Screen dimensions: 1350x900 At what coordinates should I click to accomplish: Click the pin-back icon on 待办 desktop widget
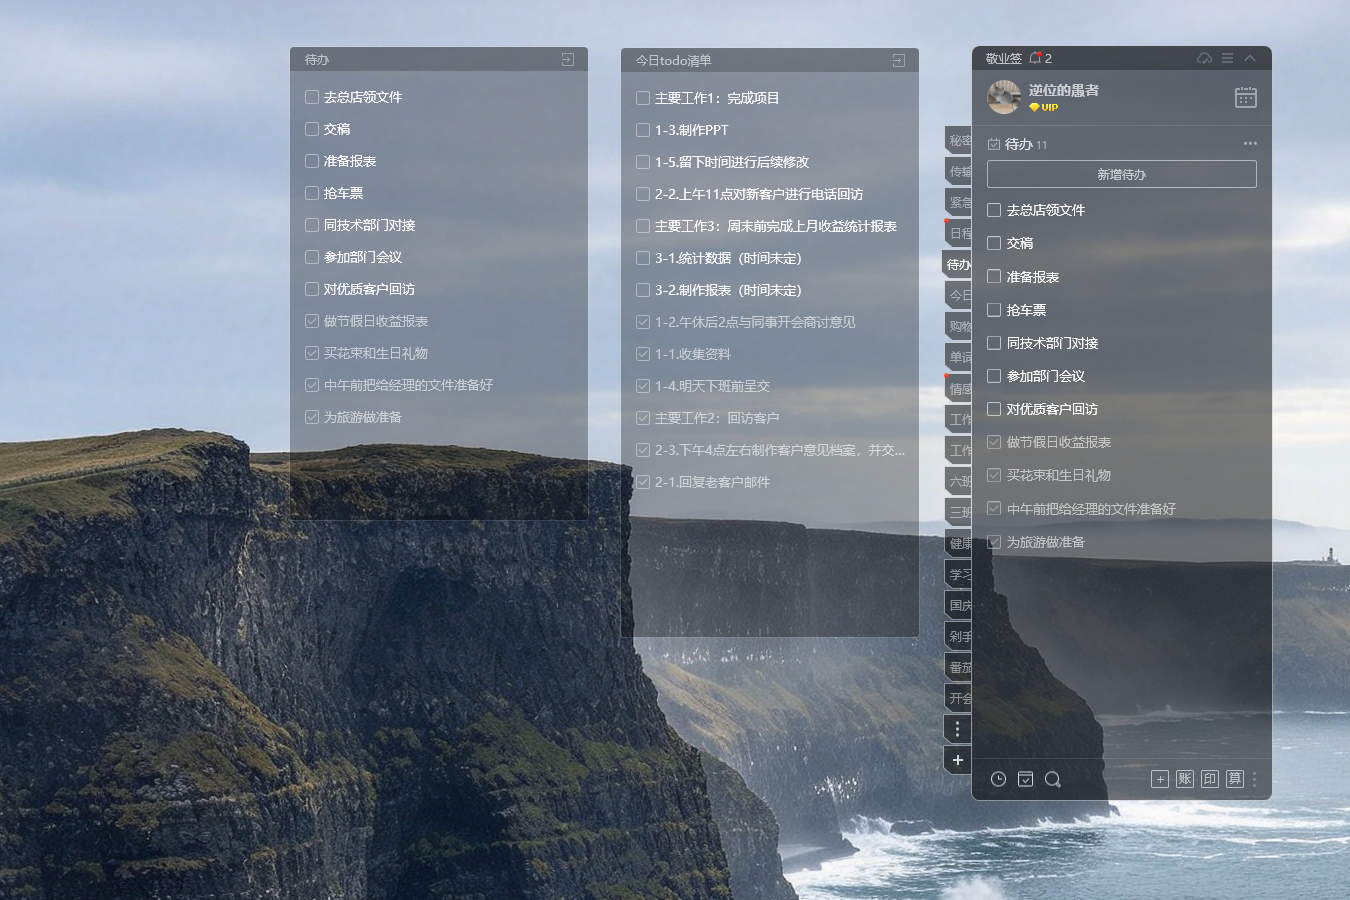tap(568, 60)
